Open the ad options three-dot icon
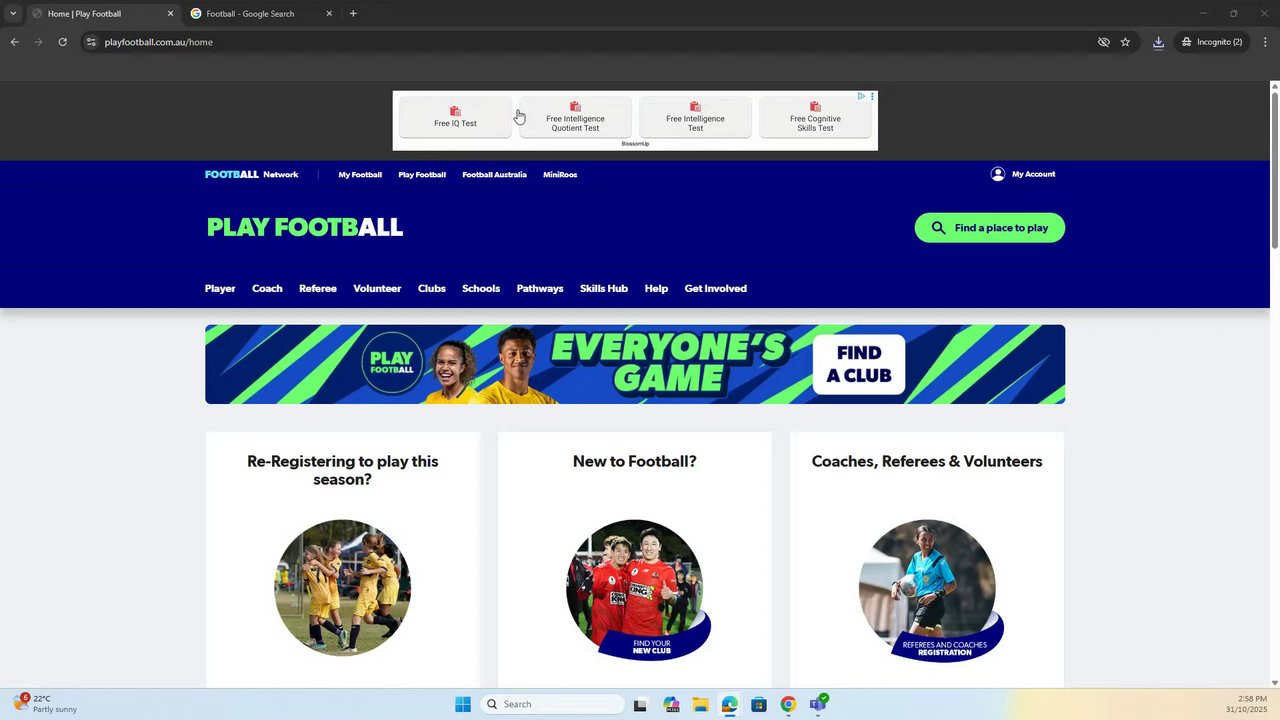The width and height of the screenshot is (1280, 720). (x=872, y=96)
